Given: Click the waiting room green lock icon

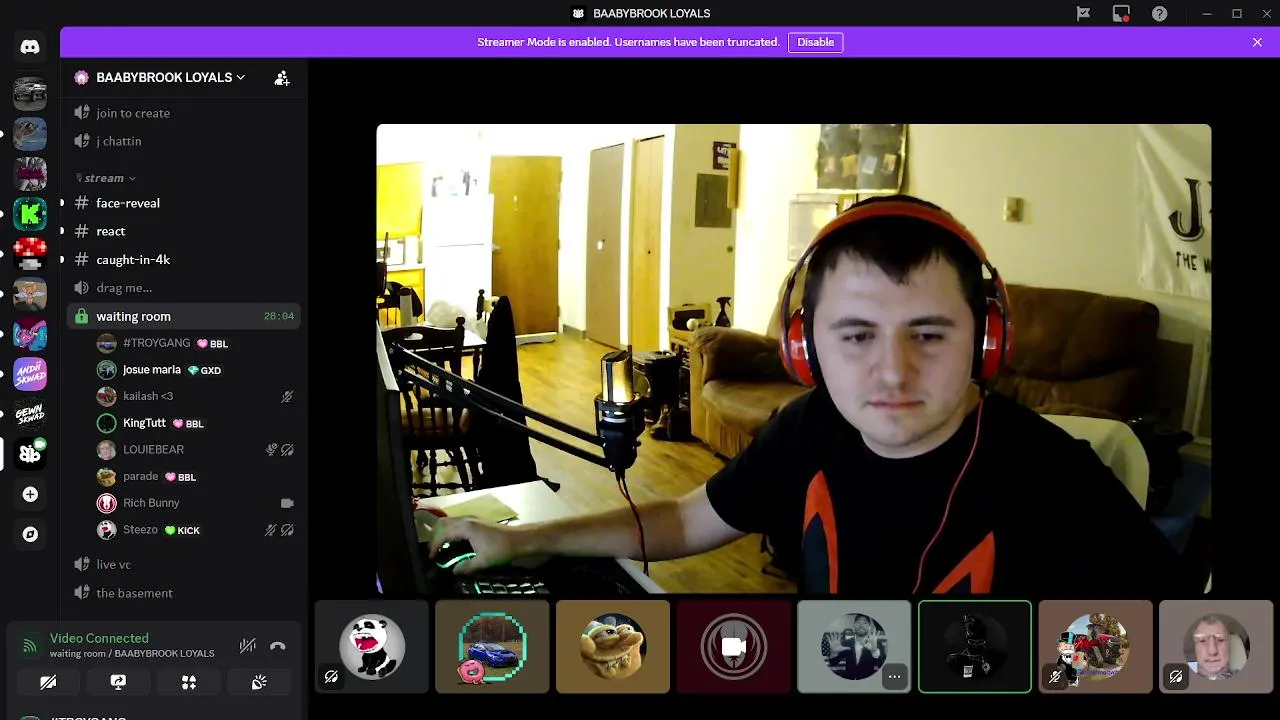Looking at the screenshot, I should pos(82,316).
